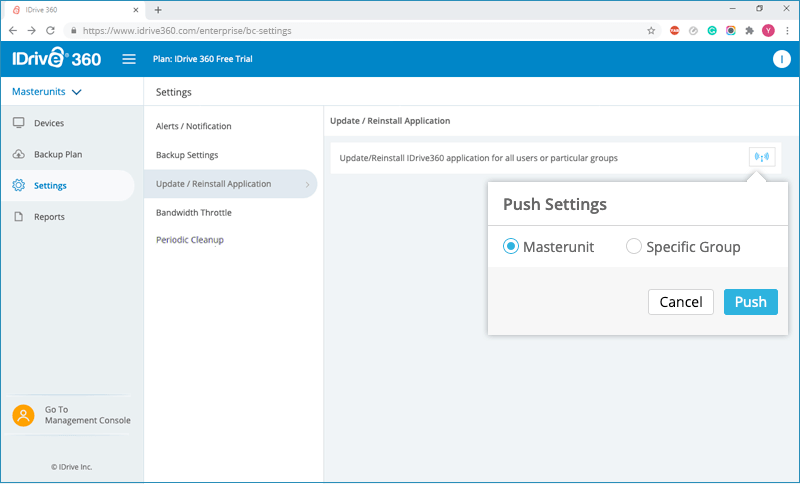Image resolution: width=800 pixels, height=484 pixels.
Task: Open Reports in the sidebar
Action: click(x=49, y=217)
